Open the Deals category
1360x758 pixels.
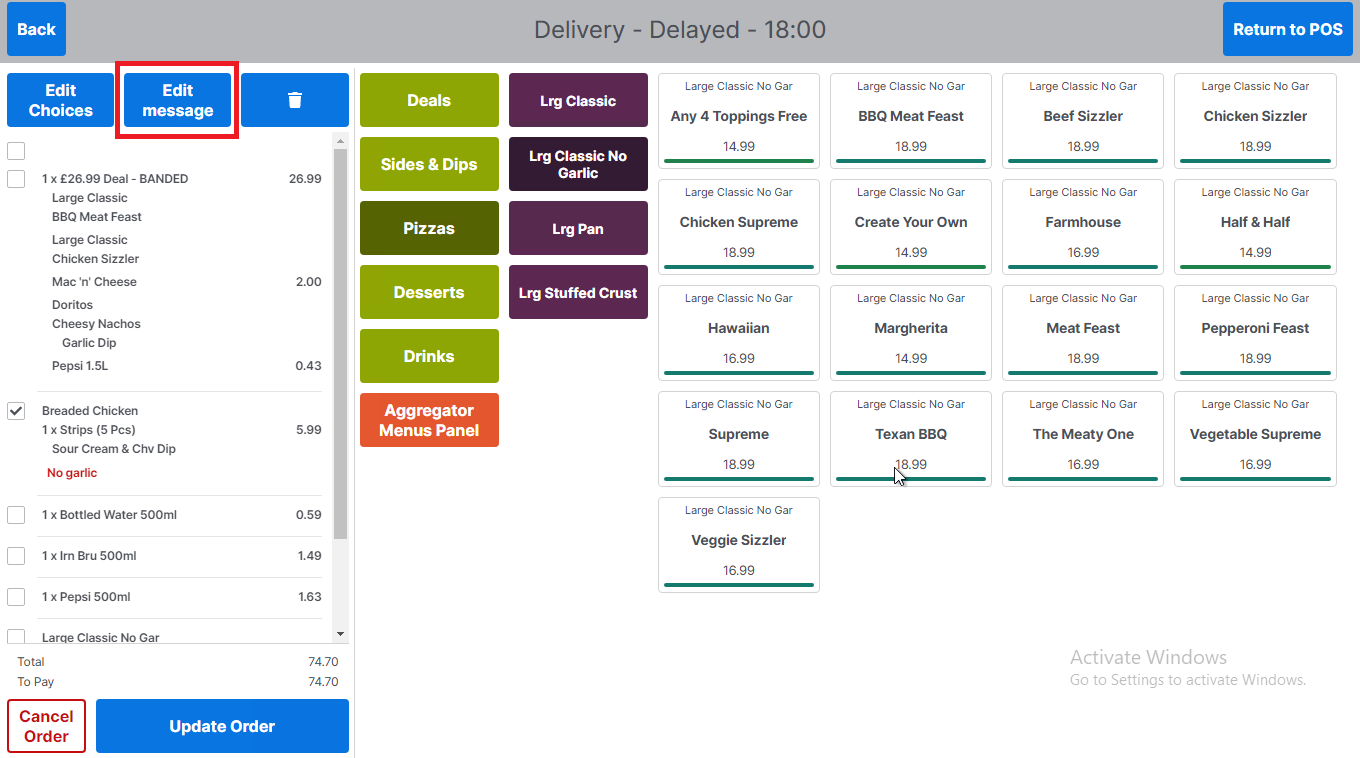pos(428,100)
